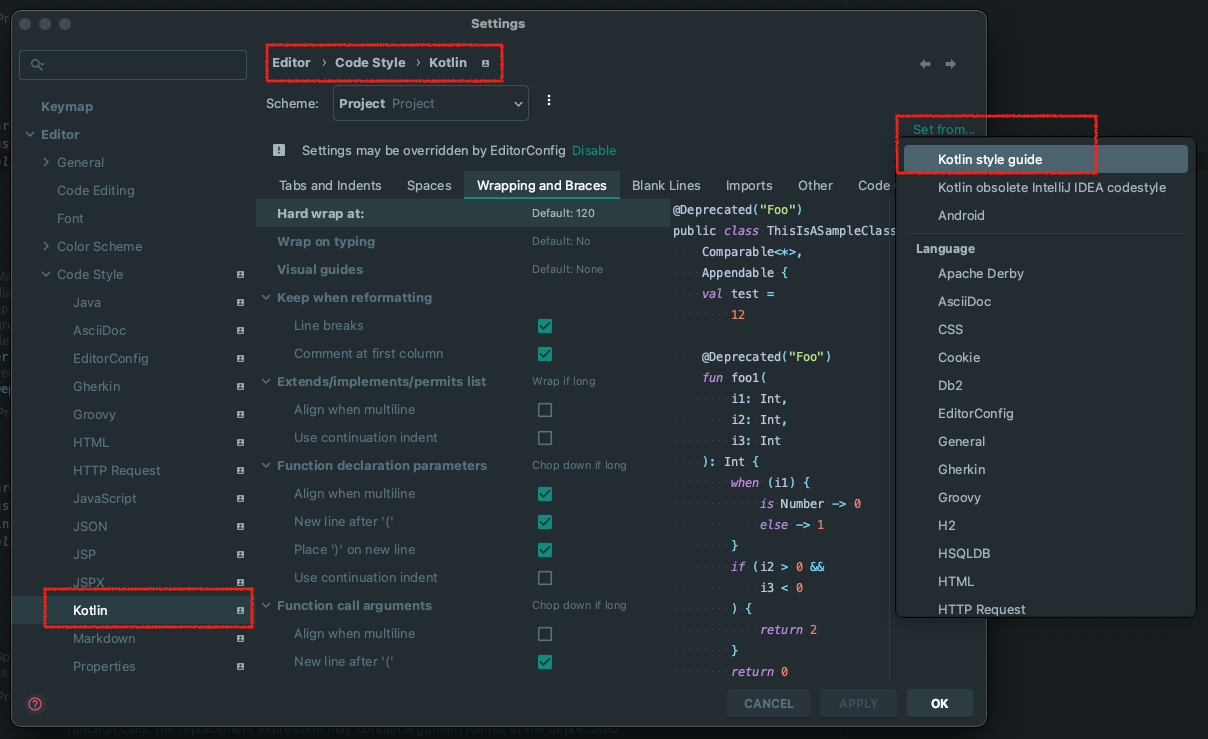Click Wrap on typing Default: No value
The height and width of the screenshot is (739, 1208).
coord(561,241)
